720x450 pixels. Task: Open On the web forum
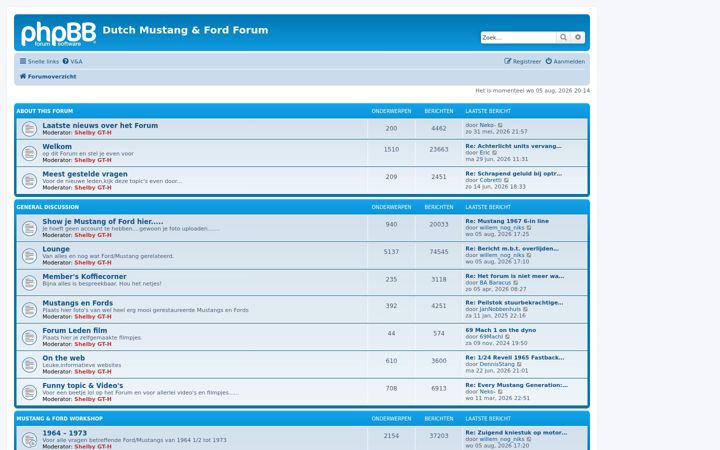pyautogui.click(x=63, y=358)
